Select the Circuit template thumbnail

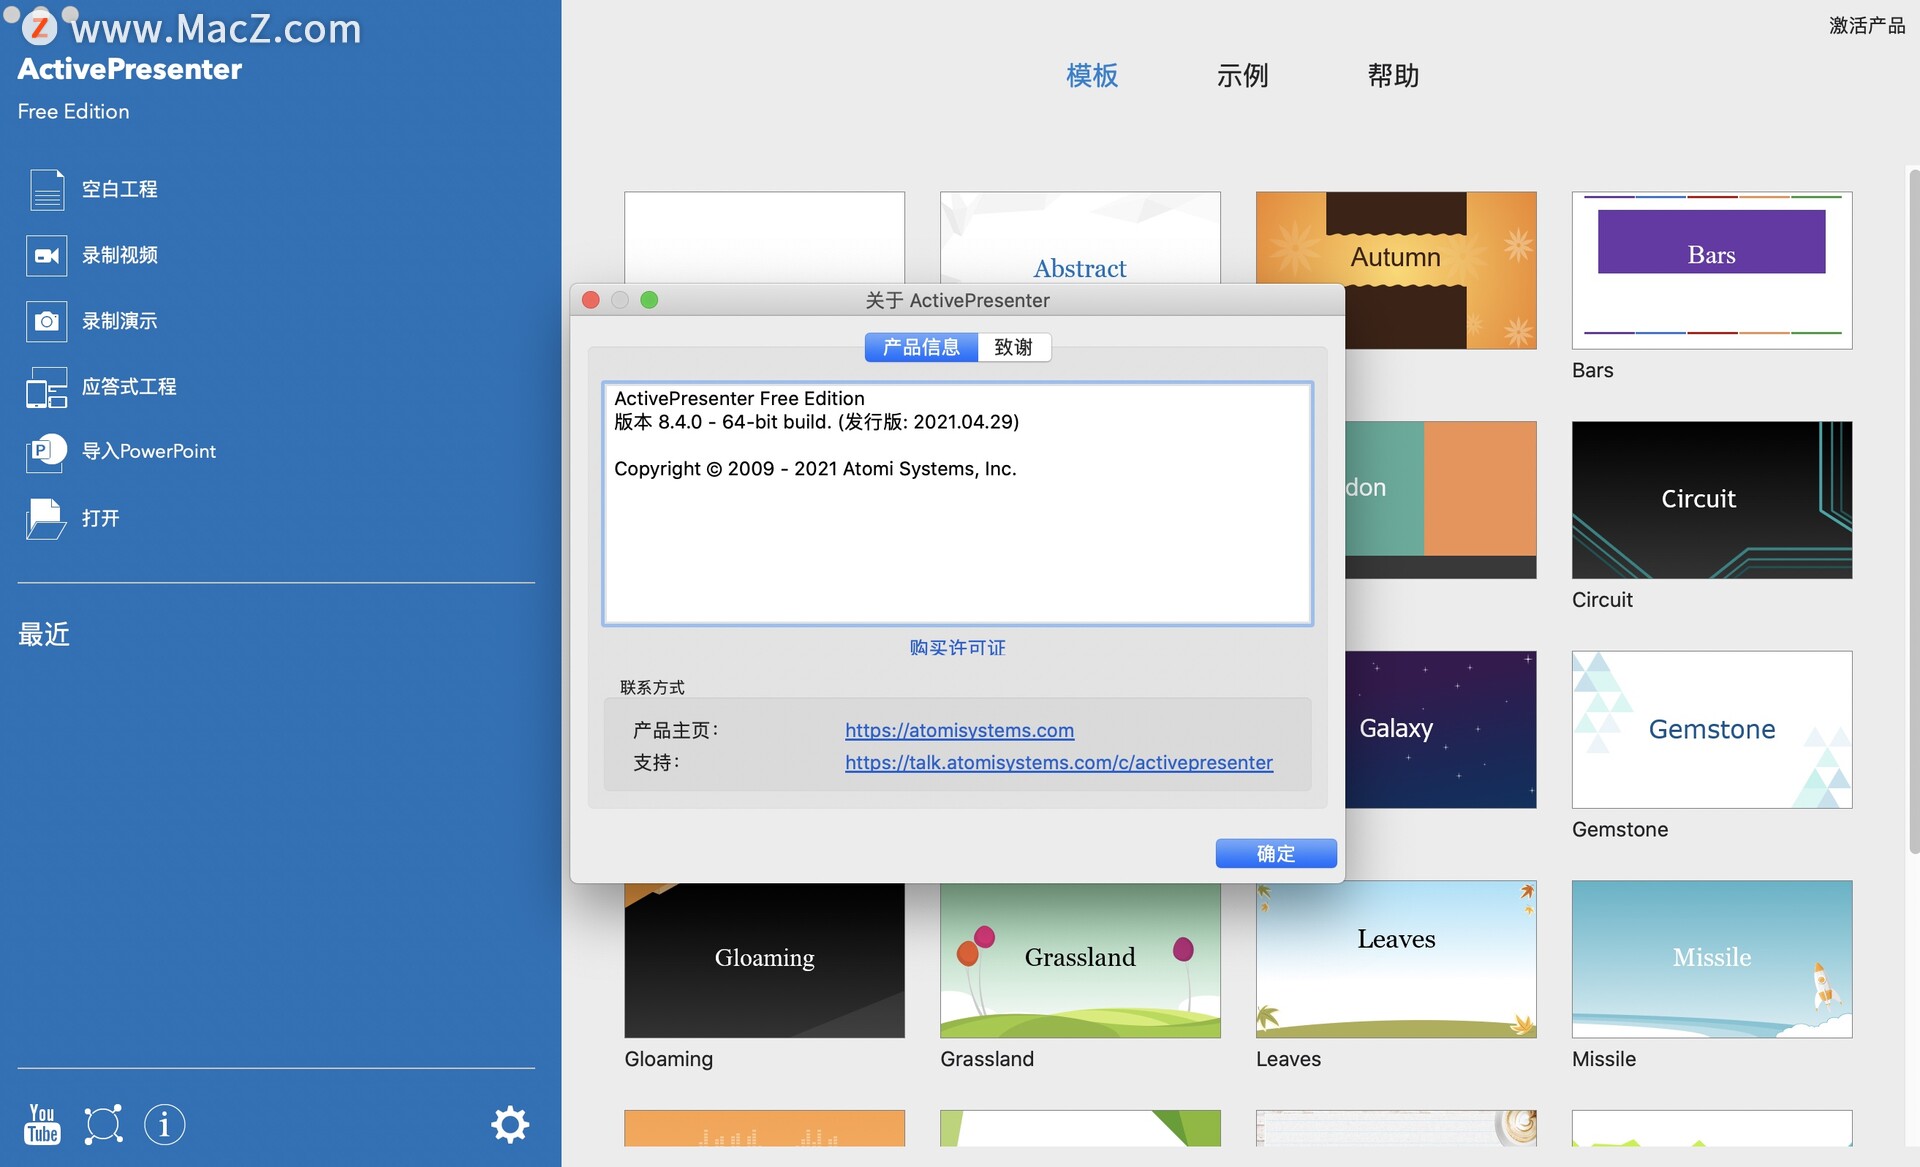1711,500
